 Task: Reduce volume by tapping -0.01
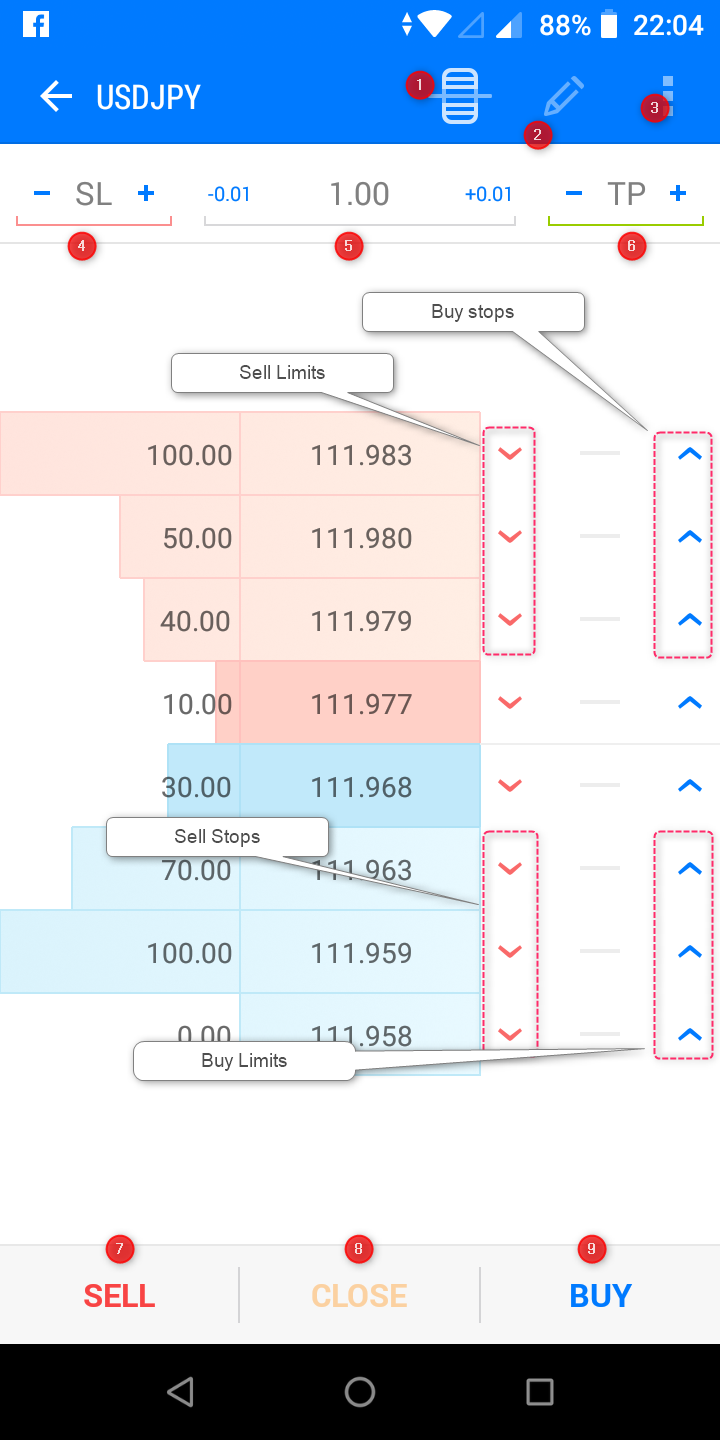click(x=229, y=194)
